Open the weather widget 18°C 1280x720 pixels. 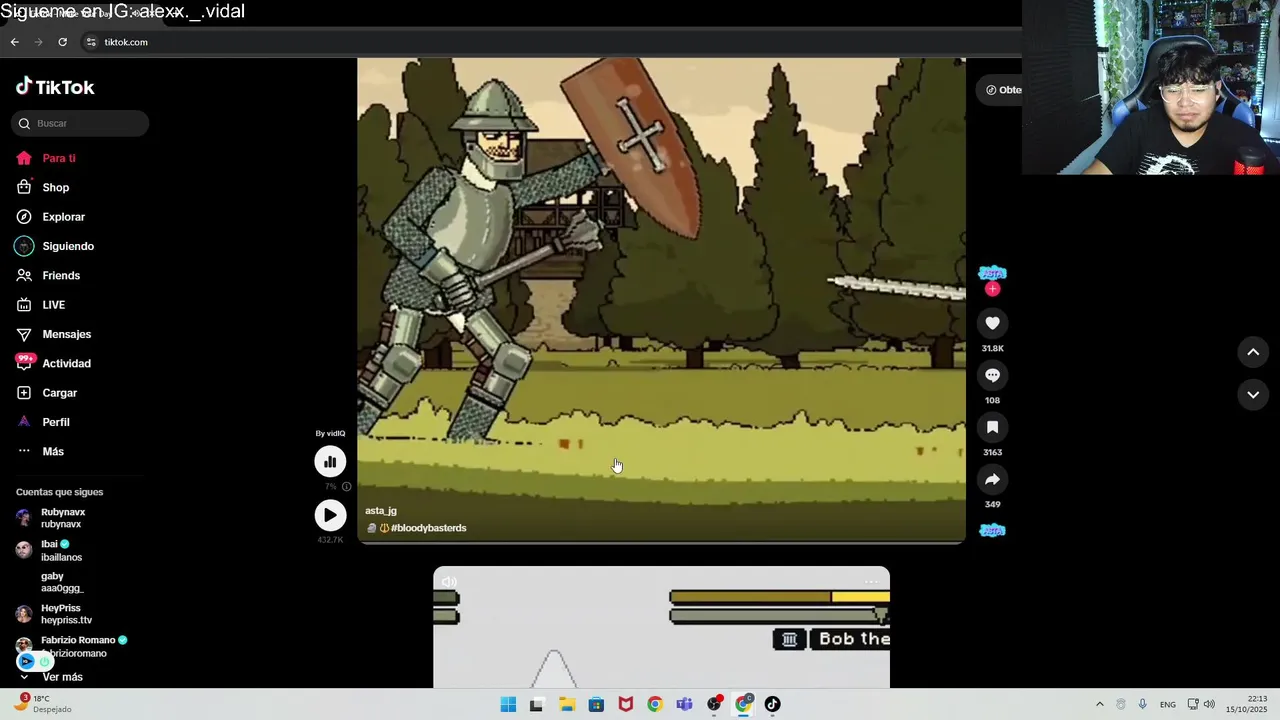[42, 703]
